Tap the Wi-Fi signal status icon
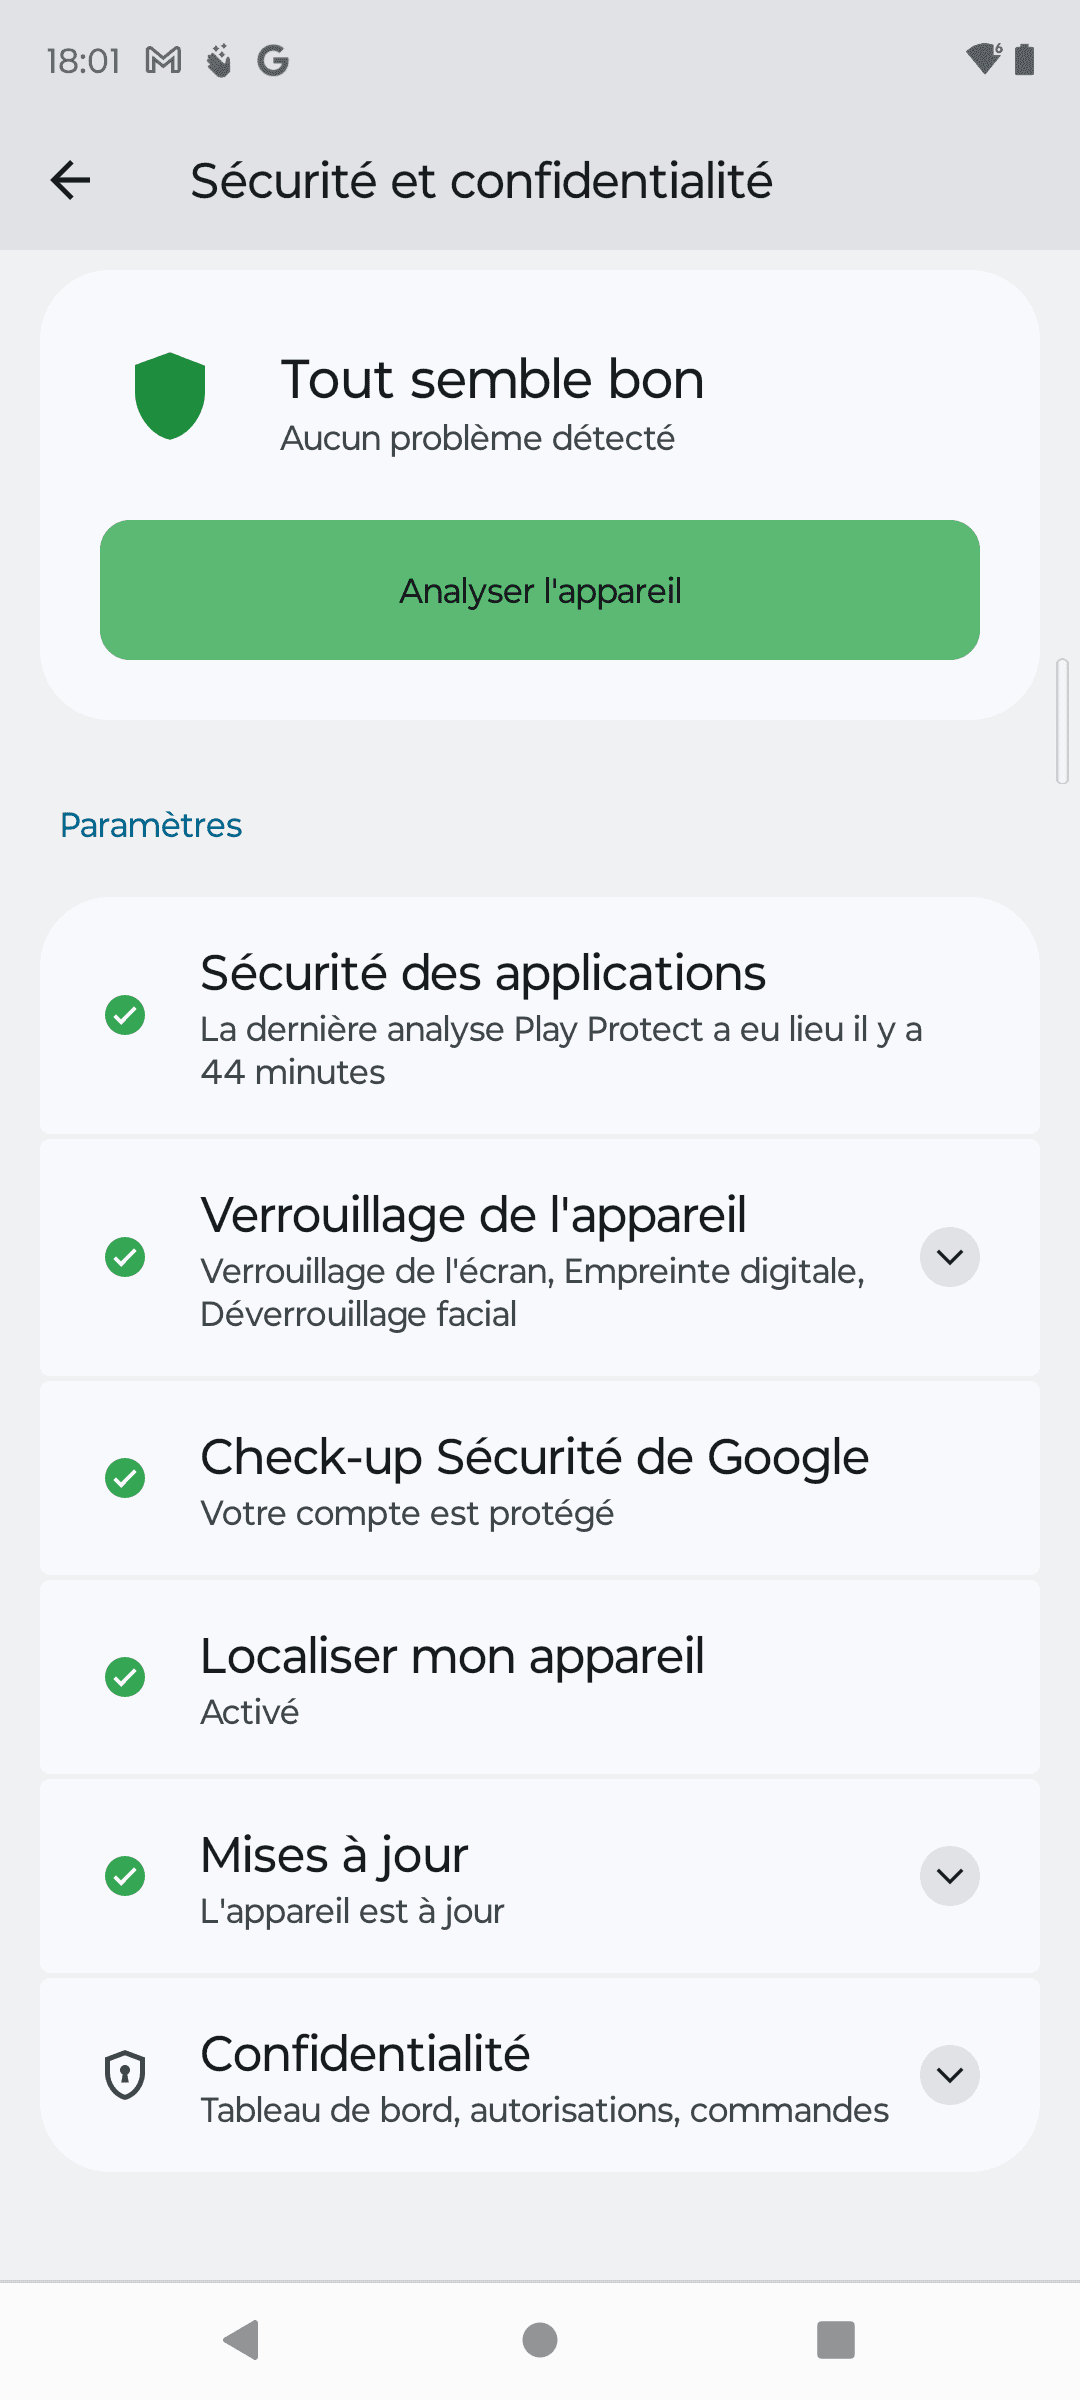Screen dimensions: 1080x2400 (x=984, y=60)
